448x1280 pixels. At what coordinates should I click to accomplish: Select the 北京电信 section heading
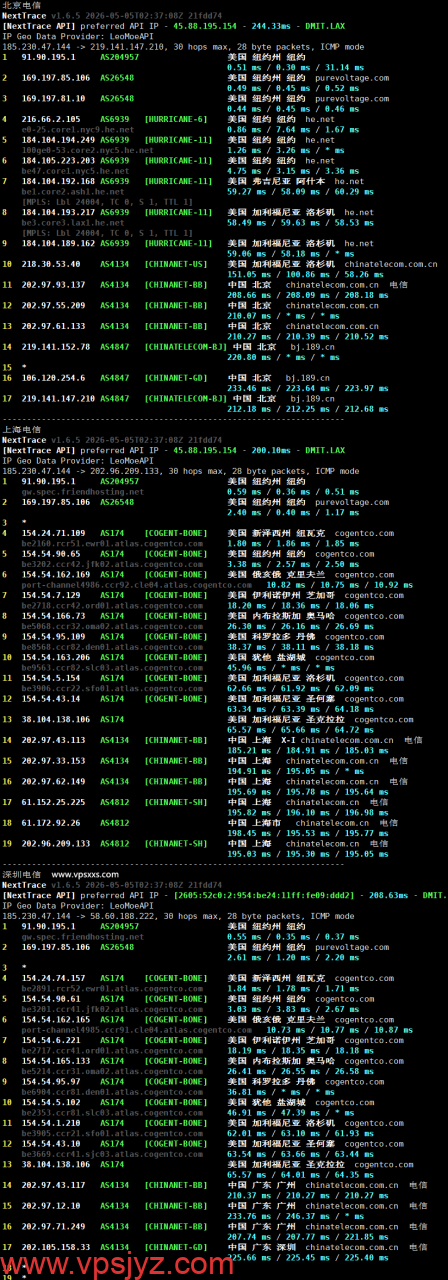(x=19, y=5)
